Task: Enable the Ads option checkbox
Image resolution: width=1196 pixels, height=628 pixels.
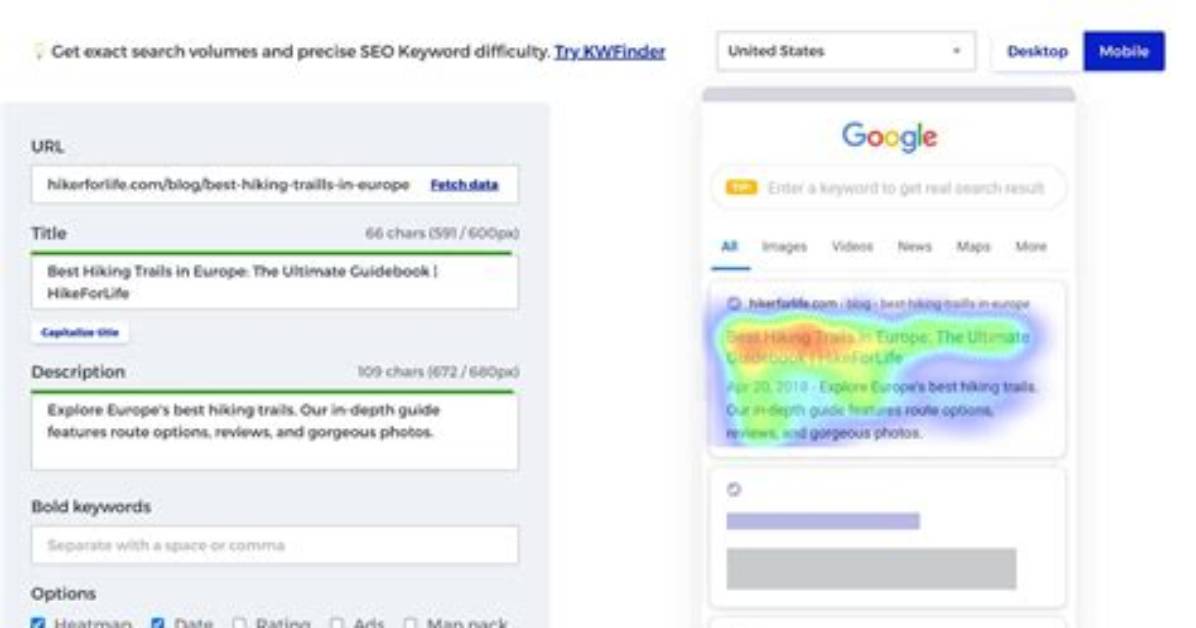Action: tap(337, 623)
